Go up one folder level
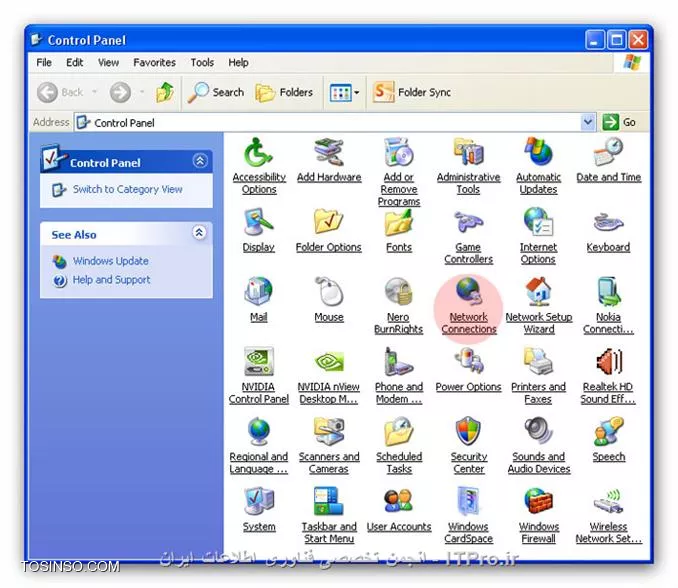 (165, 92)
